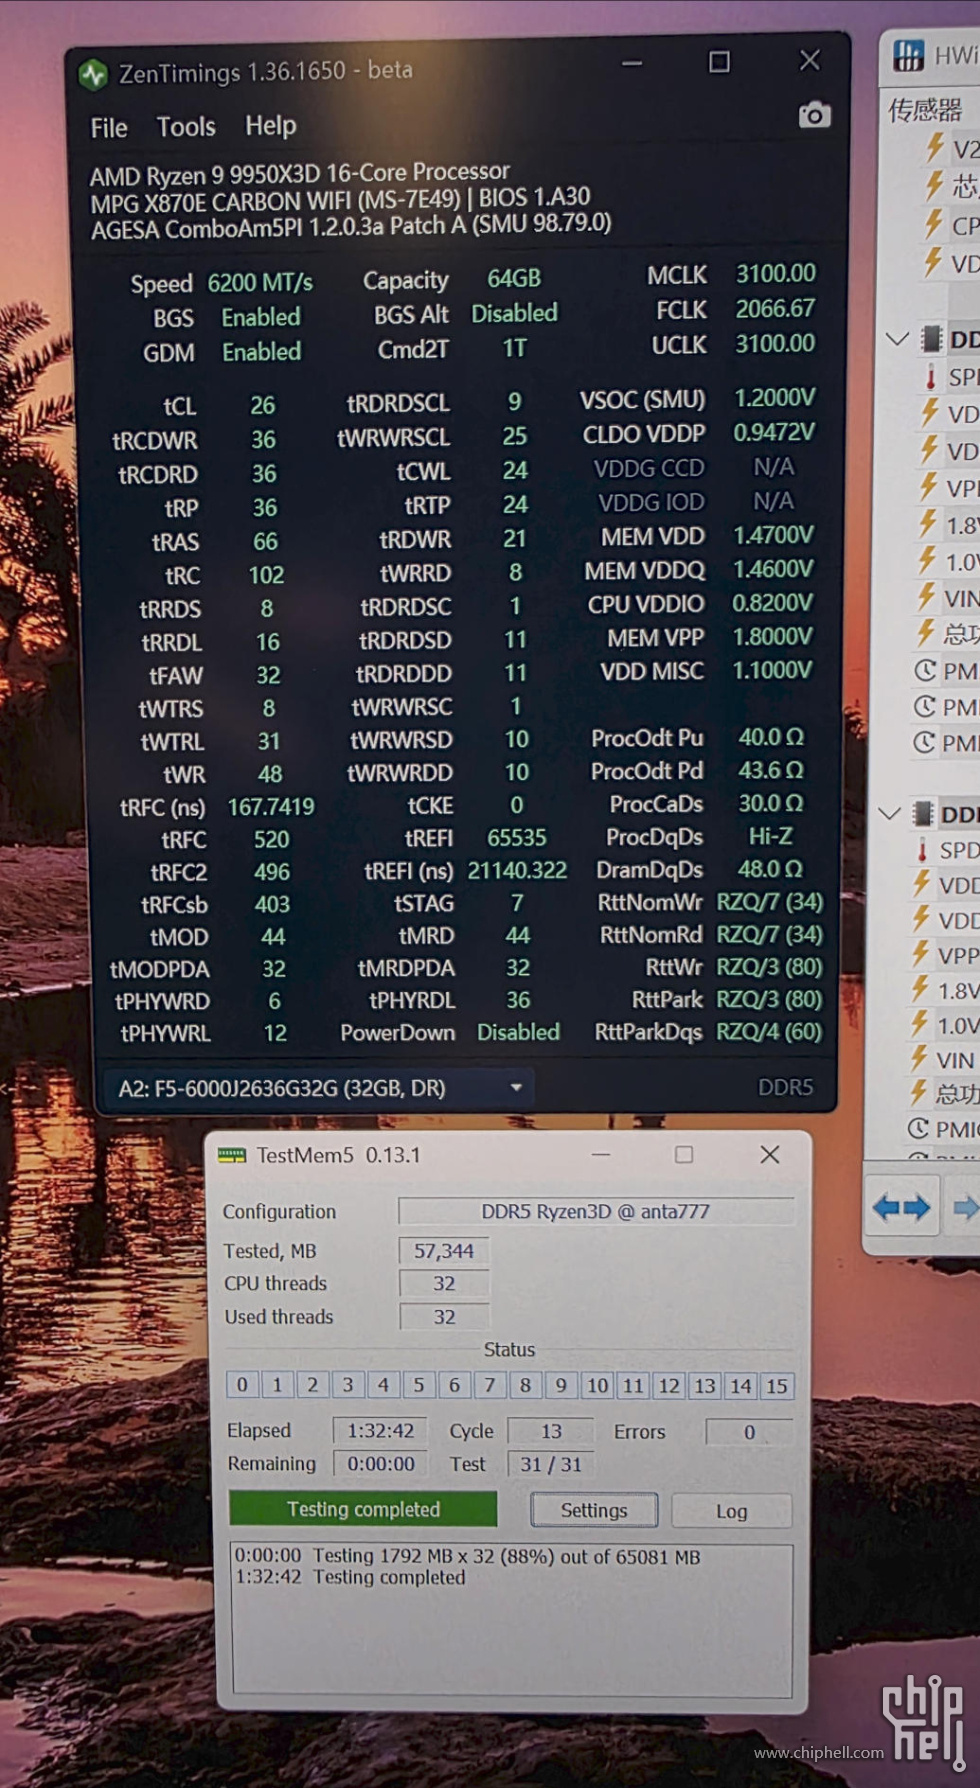Click the MEM VDD value 1.4700V

coord(774,535)
